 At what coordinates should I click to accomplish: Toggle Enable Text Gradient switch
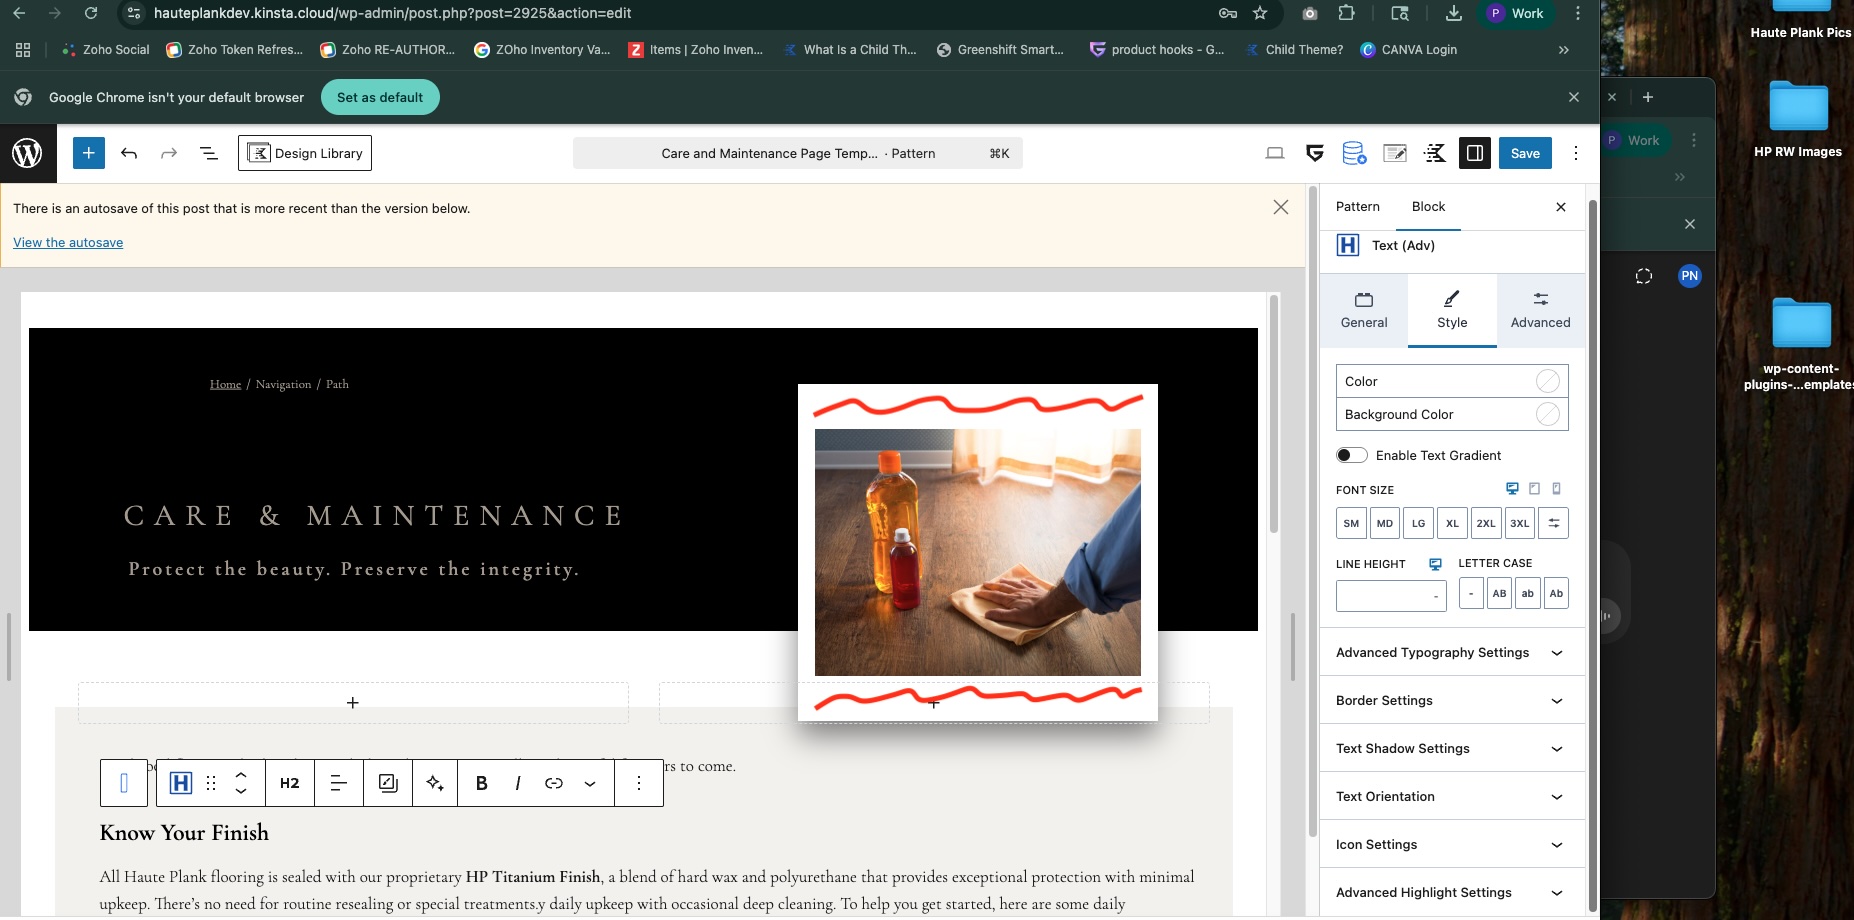click(1352, 455)
